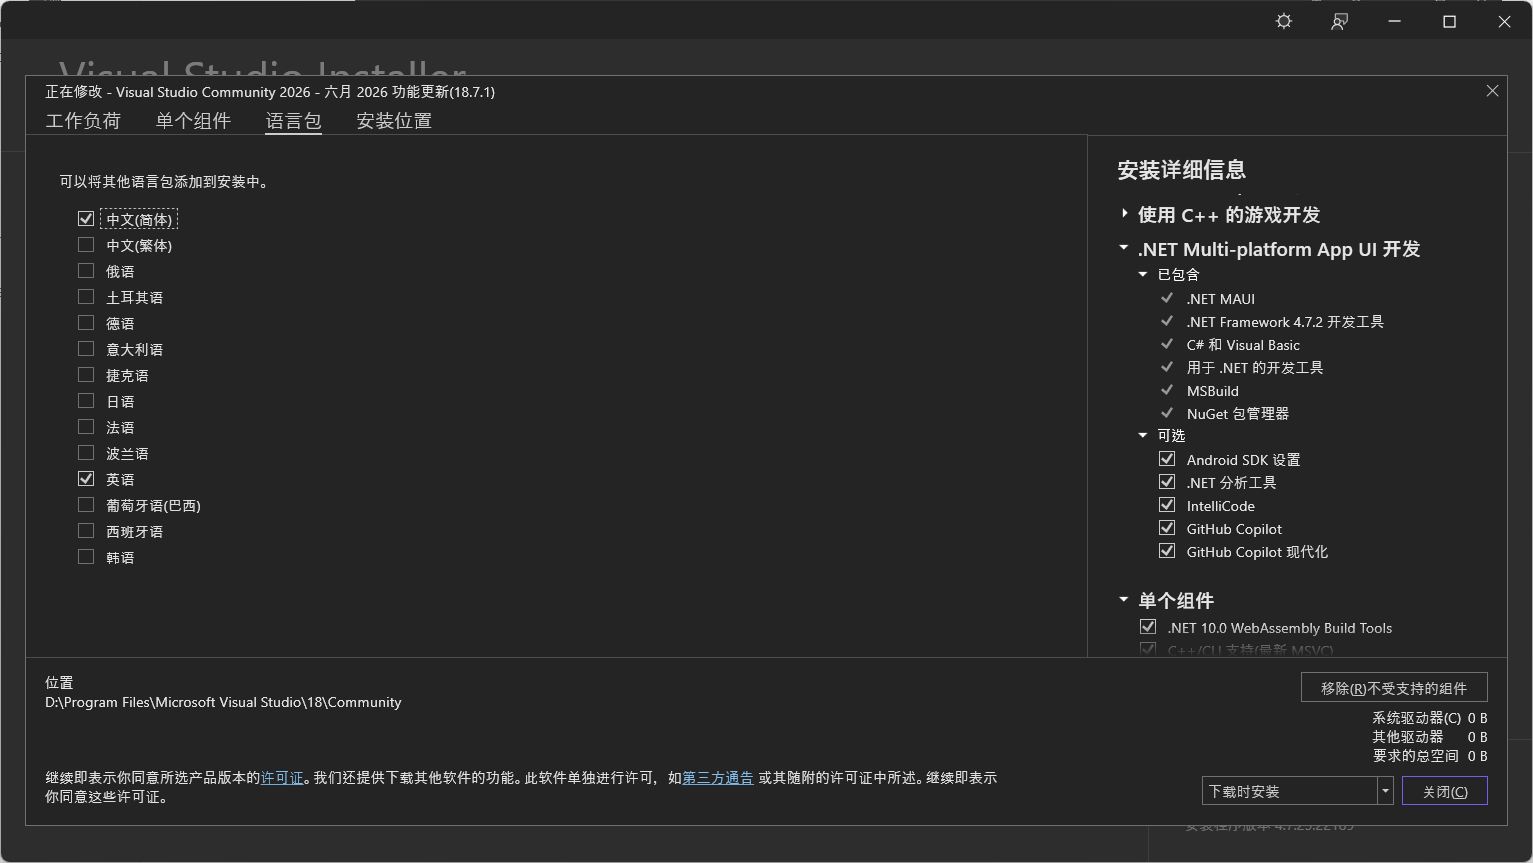Toggle .NET 10.0 WebAssembly Build Tools
Image resolution: width=1533 pixels, height=863 pixels.
pyautogui.click(x=1148, y=627)
